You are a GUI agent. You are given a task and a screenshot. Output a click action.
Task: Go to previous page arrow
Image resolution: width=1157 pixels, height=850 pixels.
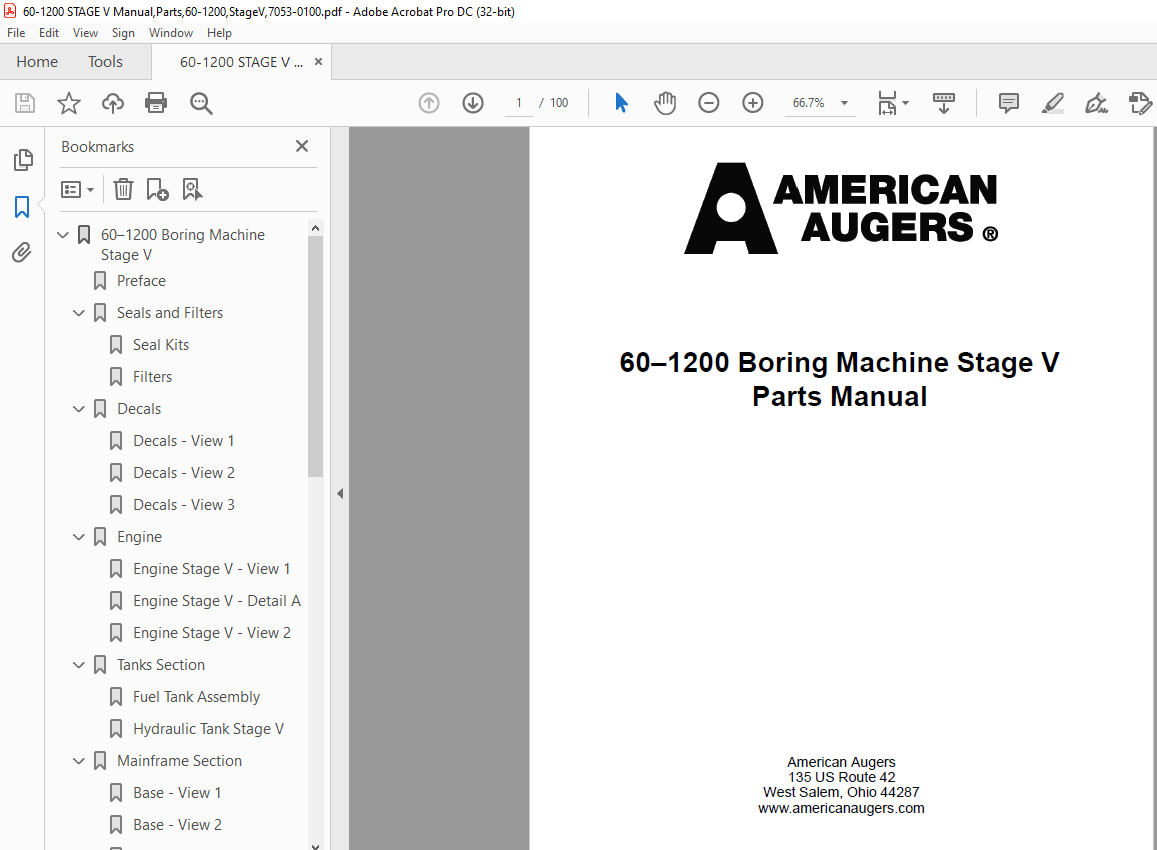[429, 103]
